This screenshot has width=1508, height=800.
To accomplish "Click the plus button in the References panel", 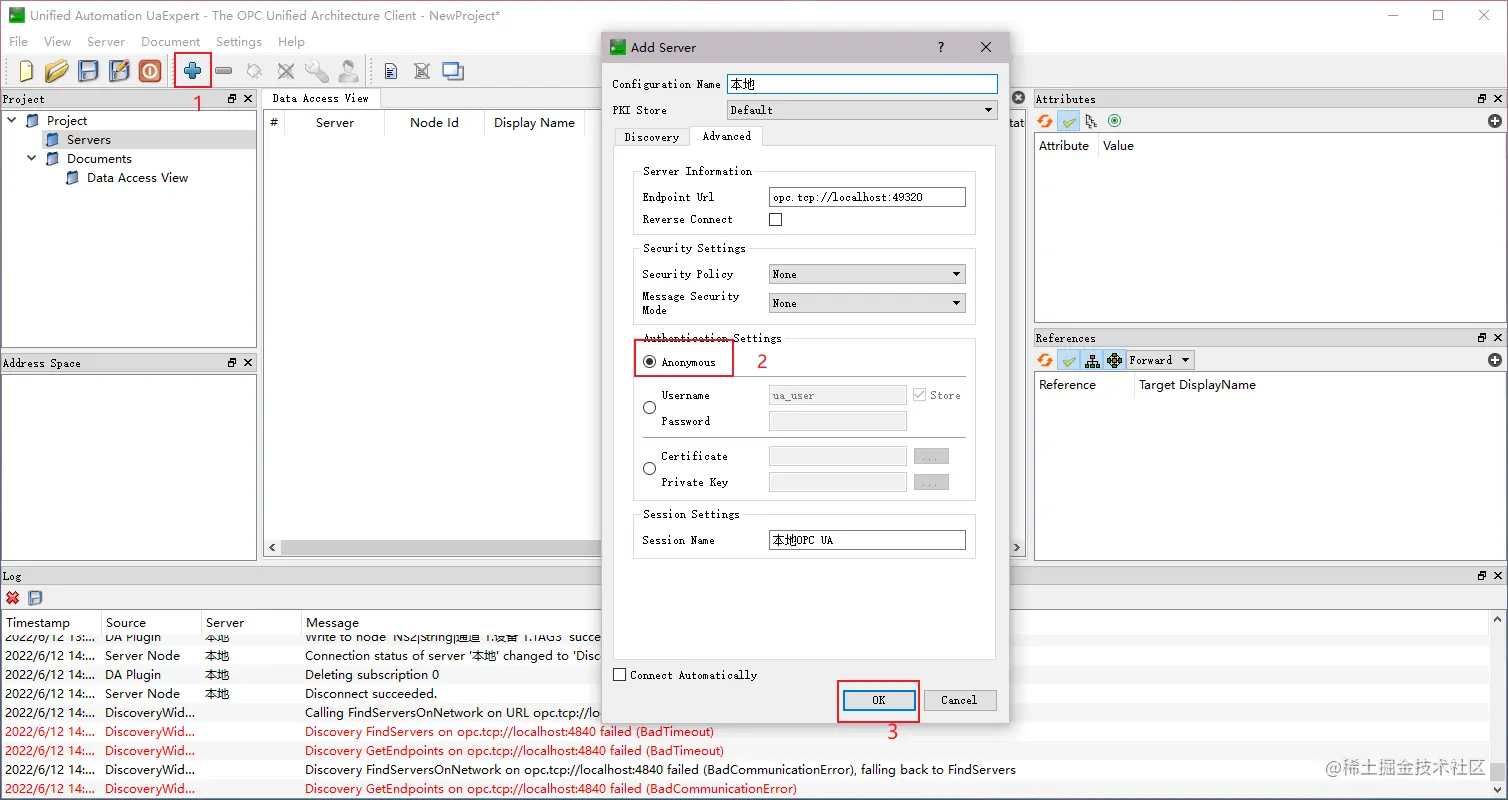I will [1495, 360].
